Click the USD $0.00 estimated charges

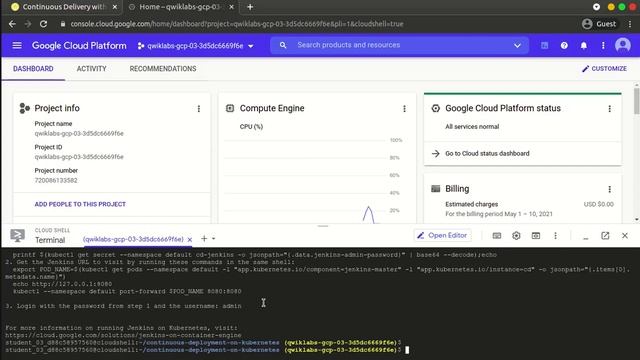tap(599, 204)
